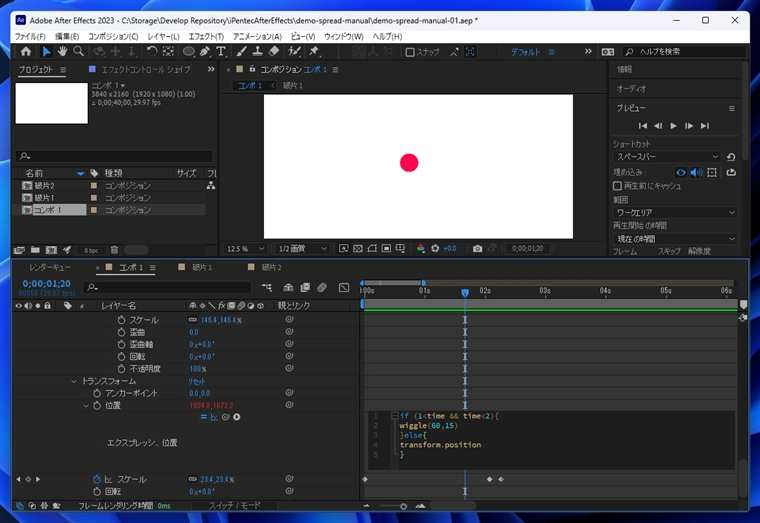The image size is (760, 523).
Task: Reset exposure icon in viewer
Action: pos(435,249)
